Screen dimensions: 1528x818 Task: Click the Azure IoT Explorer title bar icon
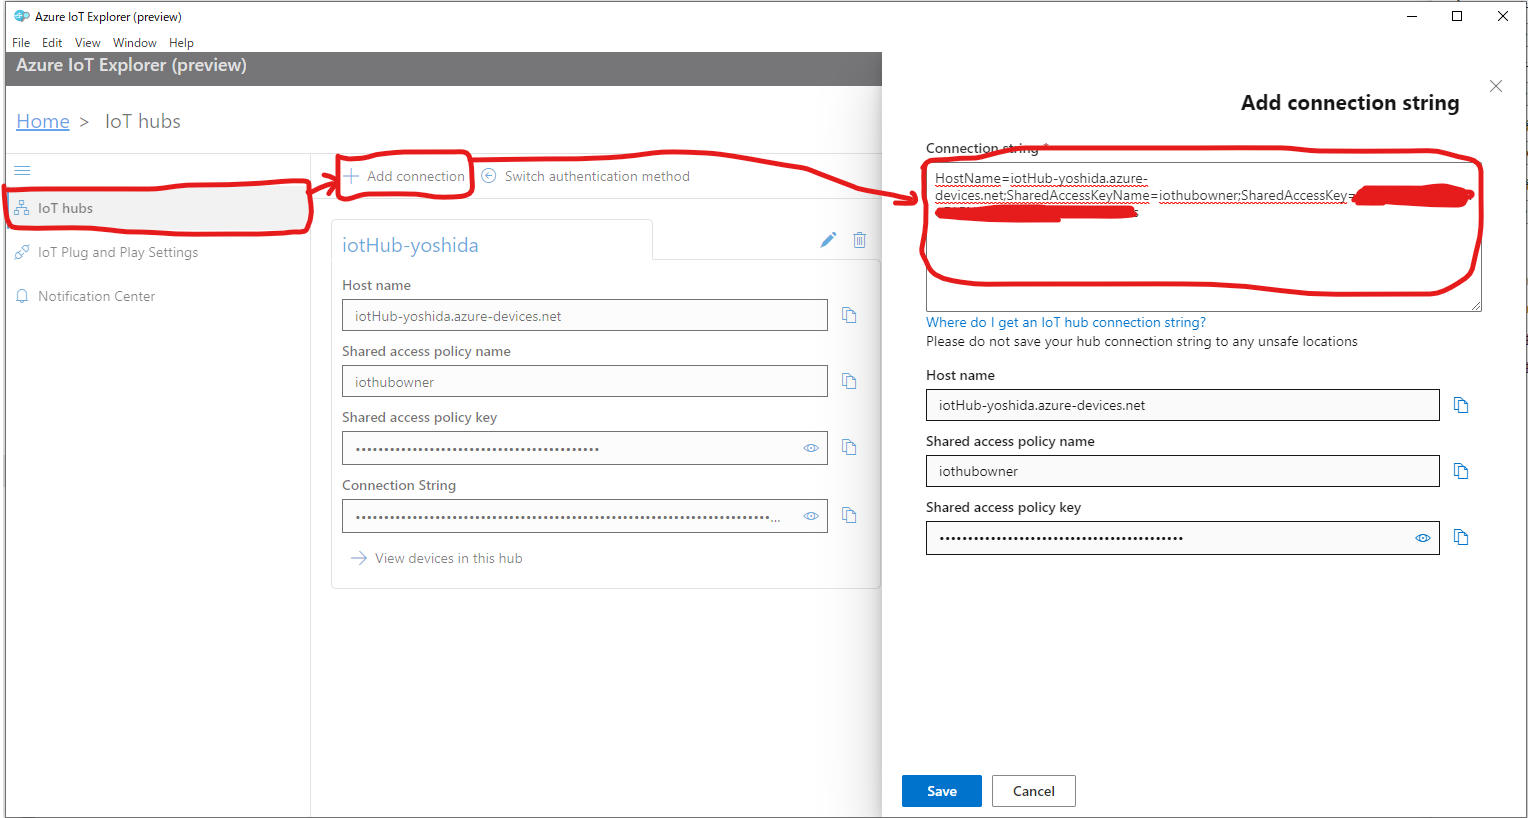pyautogui.click(x=21, y=16)
